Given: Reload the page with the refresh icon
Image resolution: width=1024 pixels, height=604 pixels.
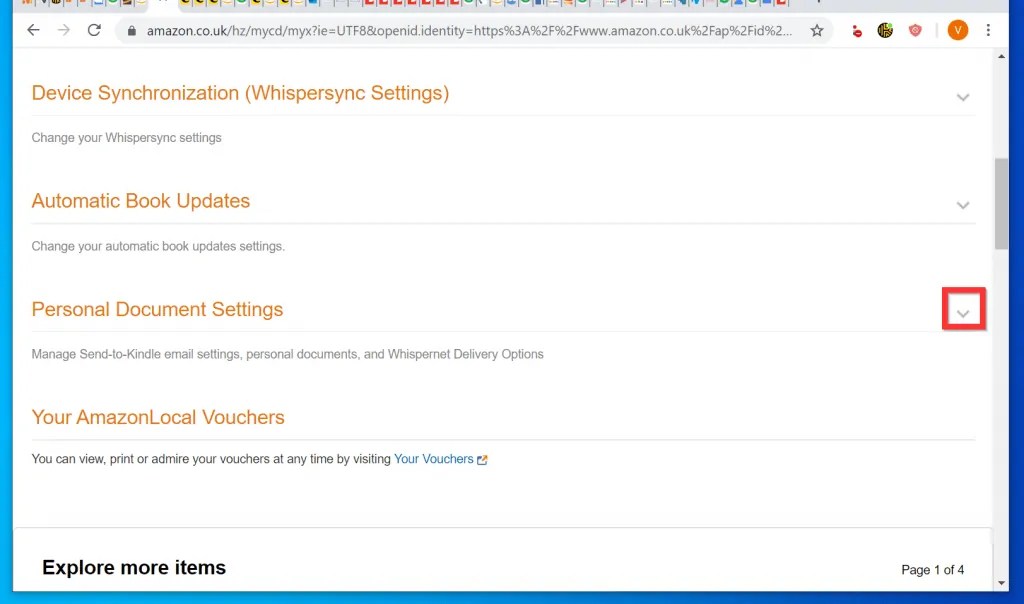Looking at the screenshot, I should pyautogui.click(x=95, y=30).
